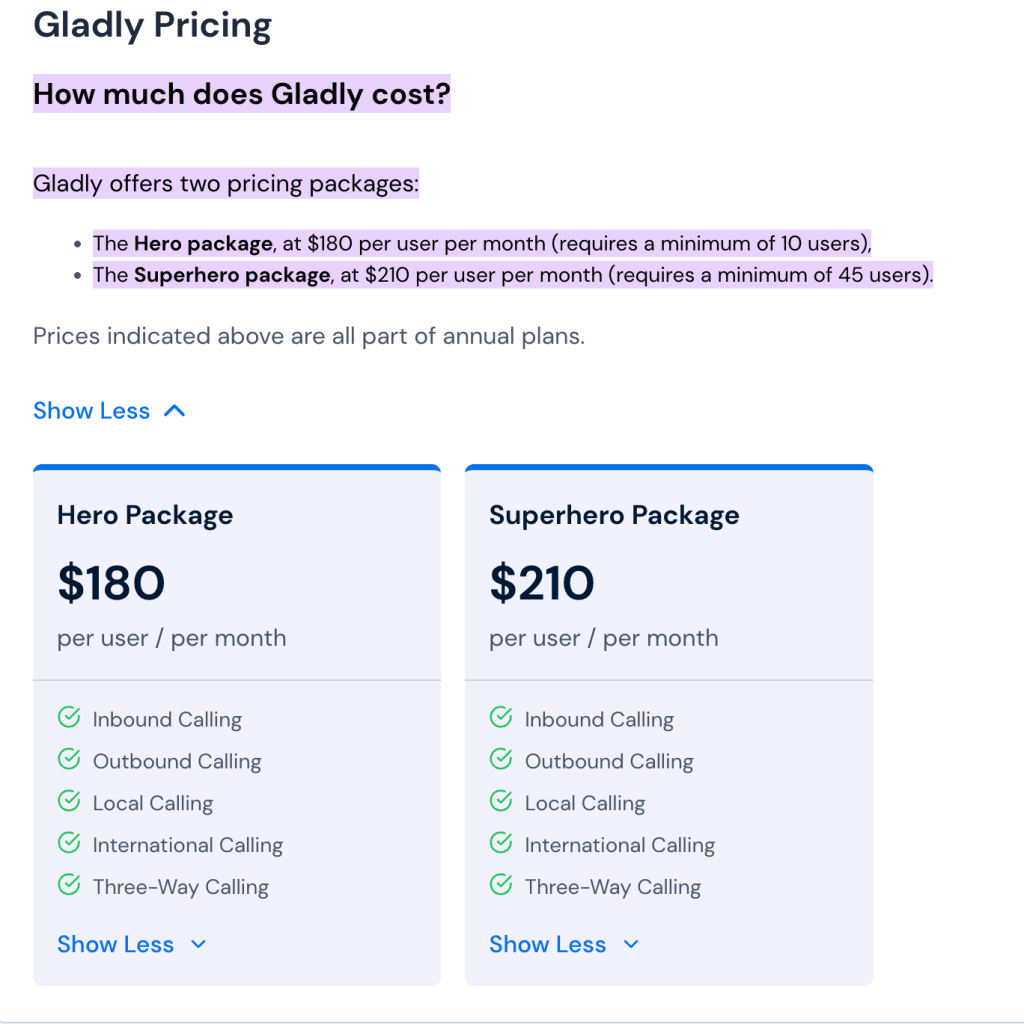Expand Superhero Package features with its chevron
Screen dimensions: 1024x1024
pyautogui.click(x=630, y=944)
